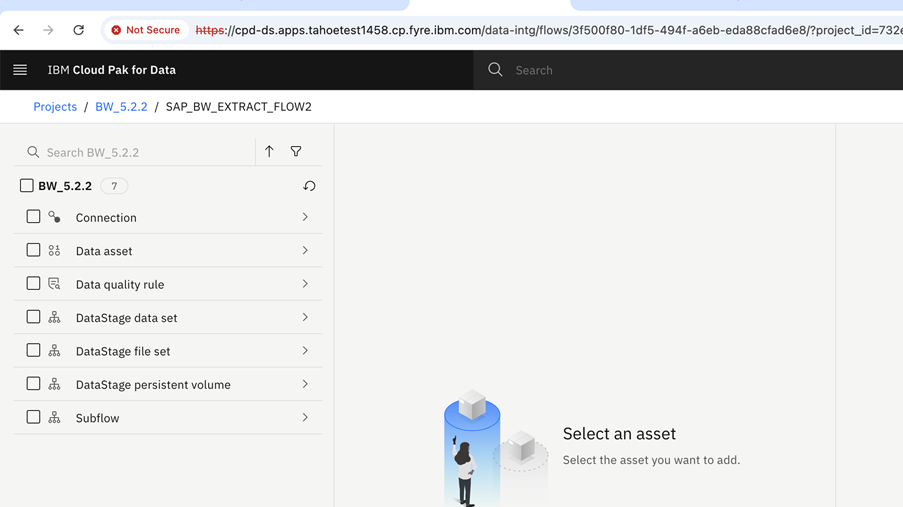Click the search icon in Search BW_5.2.2 field
The width and height of the screenshot is (903, 507).
point(33,152)
